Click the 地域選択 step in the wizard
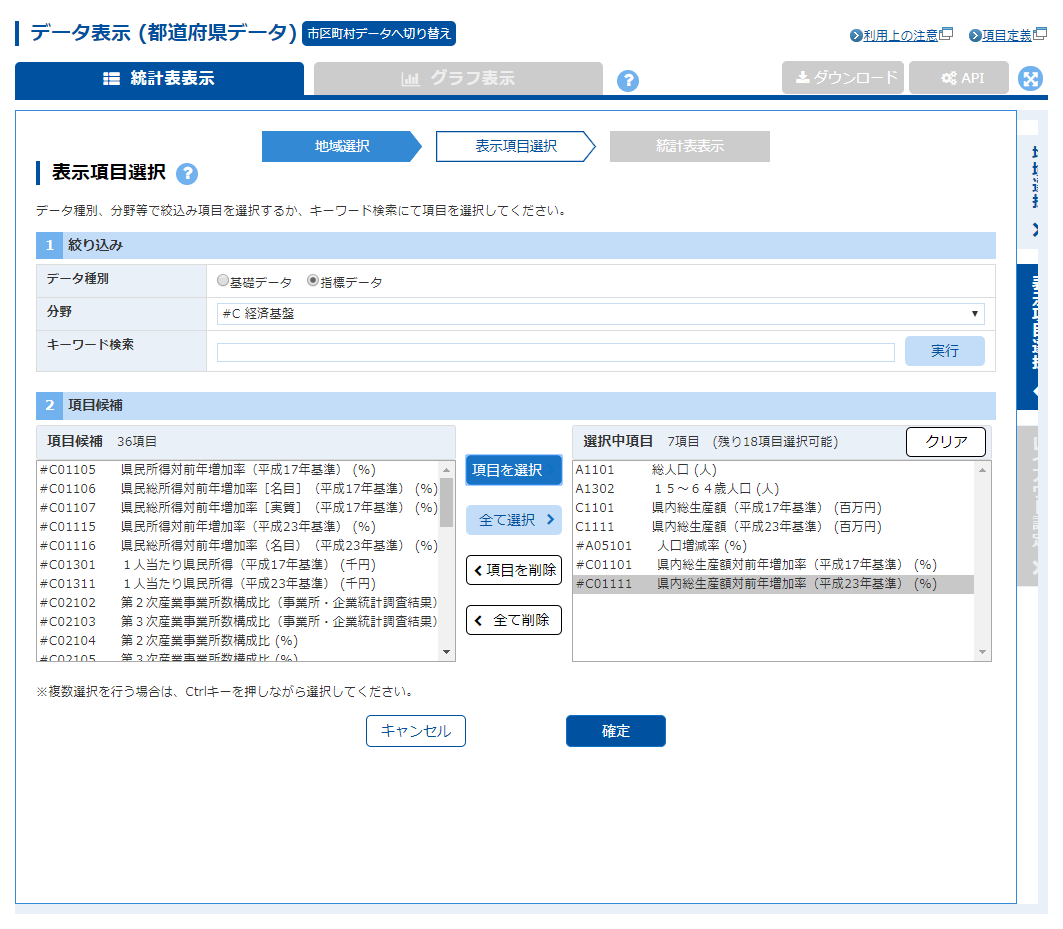This screenshot has height=929, width=1063. (x=342, y=146)
